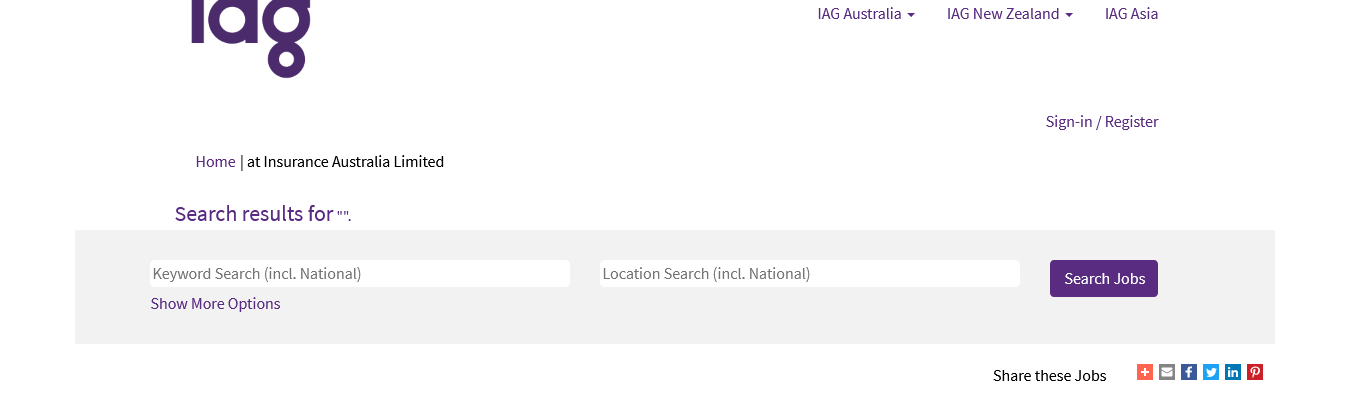1366x400 pixels.
Task: Share these jobs on Twitter
Action: tap(1211, 372)
